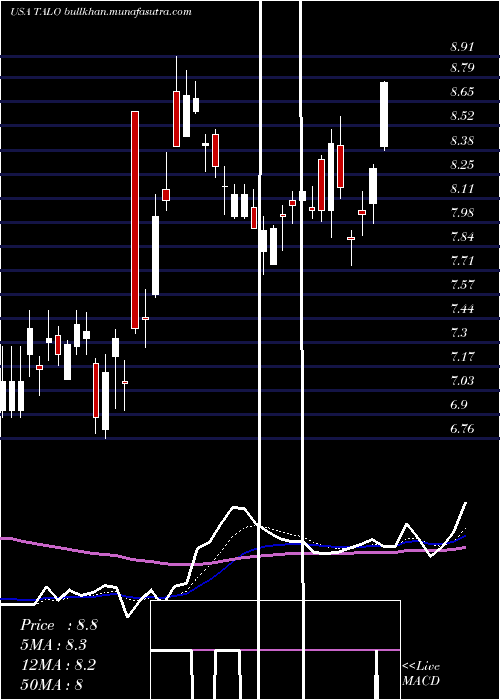The height and width of the screenshot is (700, 500).
Task: Click the tallest red candlestick body
Action: click(135, 220)
